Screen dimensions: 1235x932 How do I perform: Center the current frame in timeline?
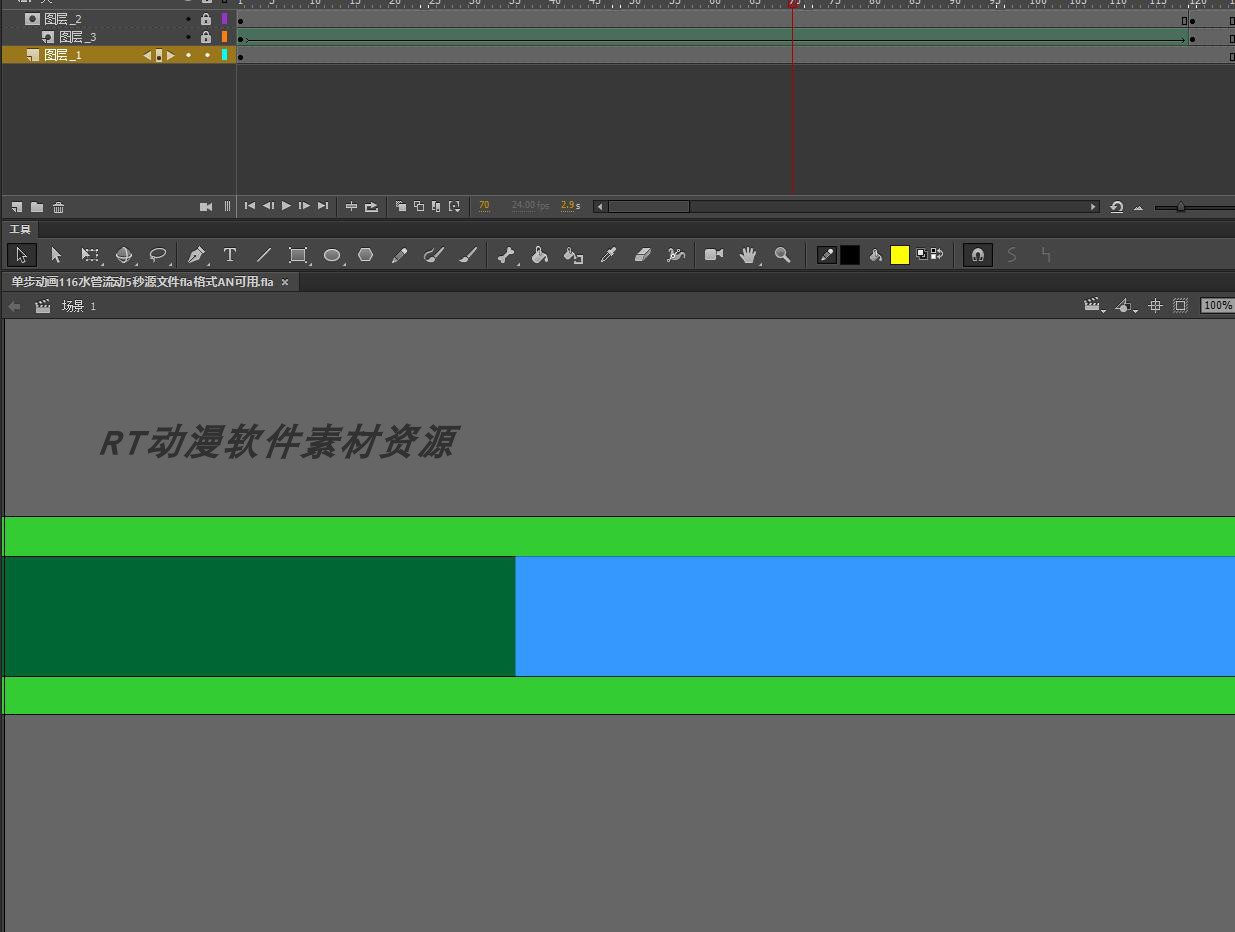pos(351,207)
